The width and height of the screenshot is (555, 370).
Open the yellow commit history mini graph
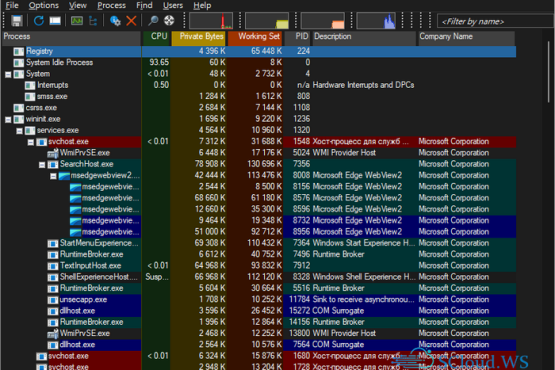(x=267, y=21)
